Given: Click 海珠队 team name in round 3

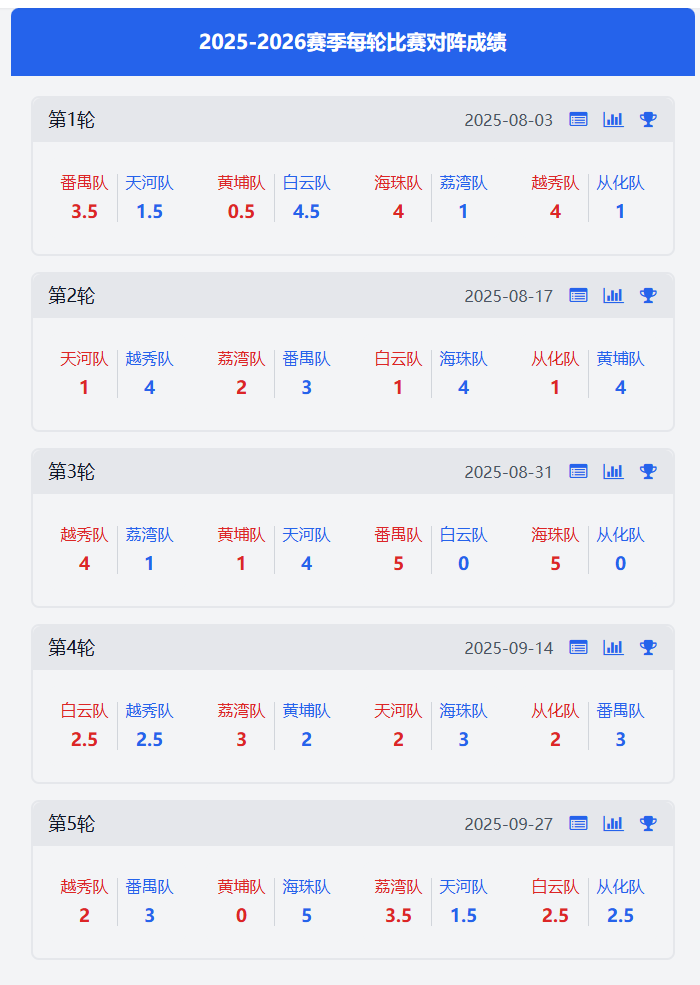Looking at the screenshot, I should coord(555,535).
